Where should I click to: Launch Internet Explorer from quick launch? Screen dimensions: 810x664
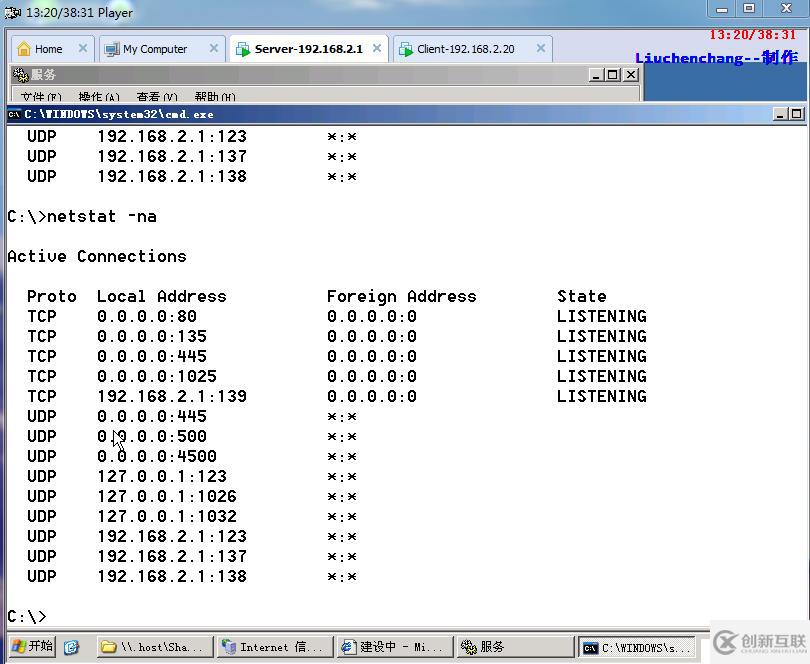(x=71, y=646)
